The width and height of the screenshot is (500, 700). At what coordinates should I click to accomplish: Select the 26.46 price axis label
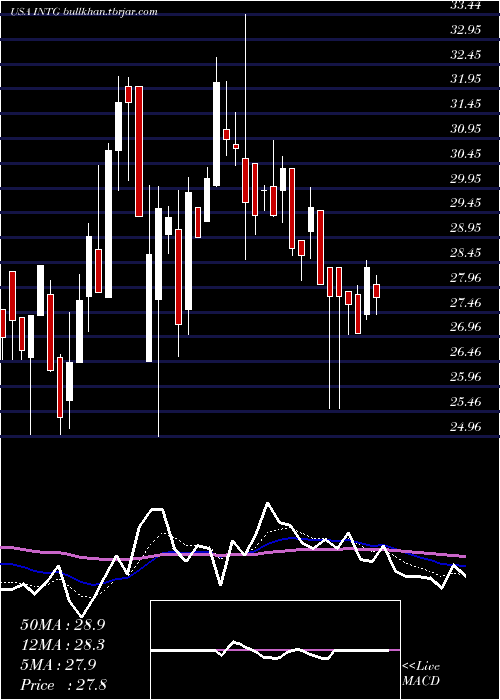(466, 352)
